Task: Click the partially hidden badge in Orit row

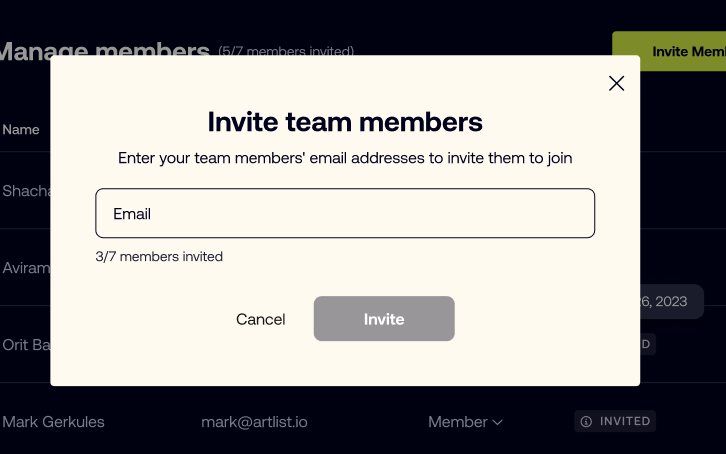Action: pyautogui.click(x=648, y=344)
